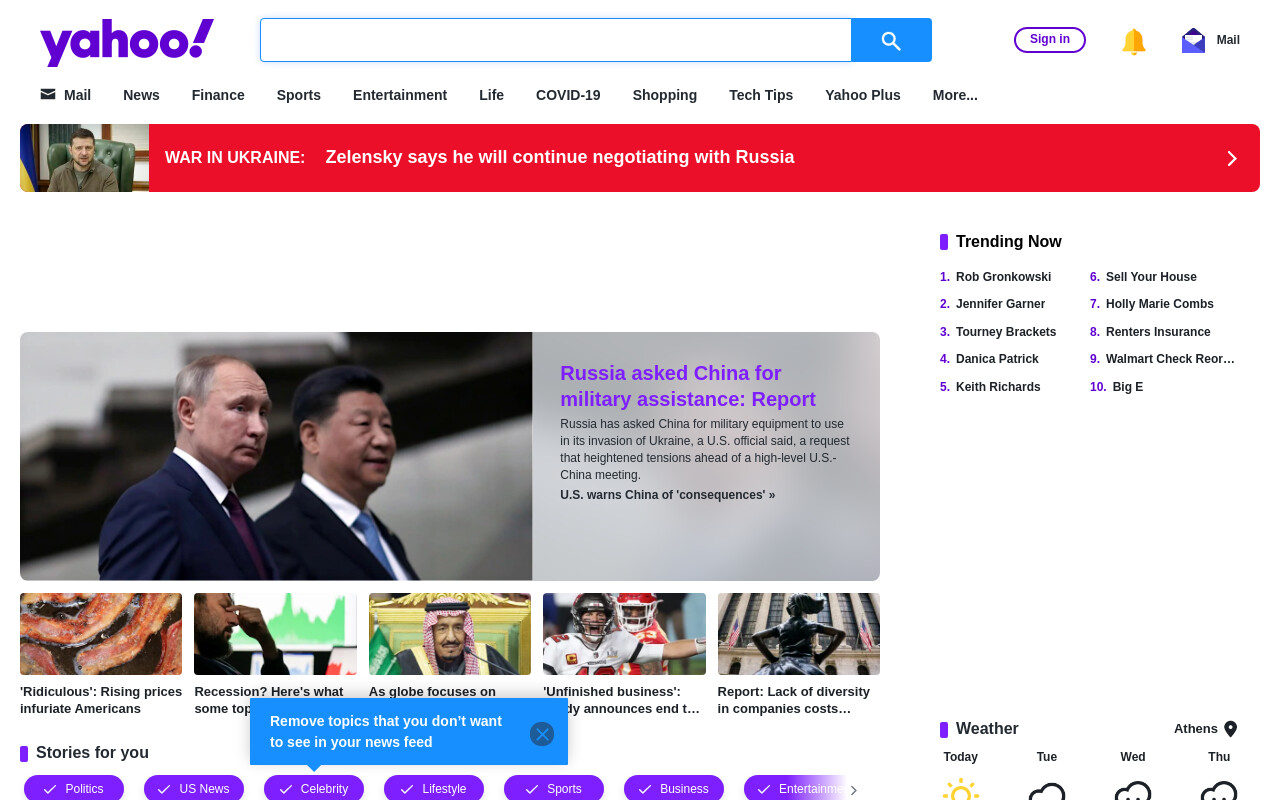
Task: Open trending topic Rob Gronkowski
Action: click(1003, 277)
